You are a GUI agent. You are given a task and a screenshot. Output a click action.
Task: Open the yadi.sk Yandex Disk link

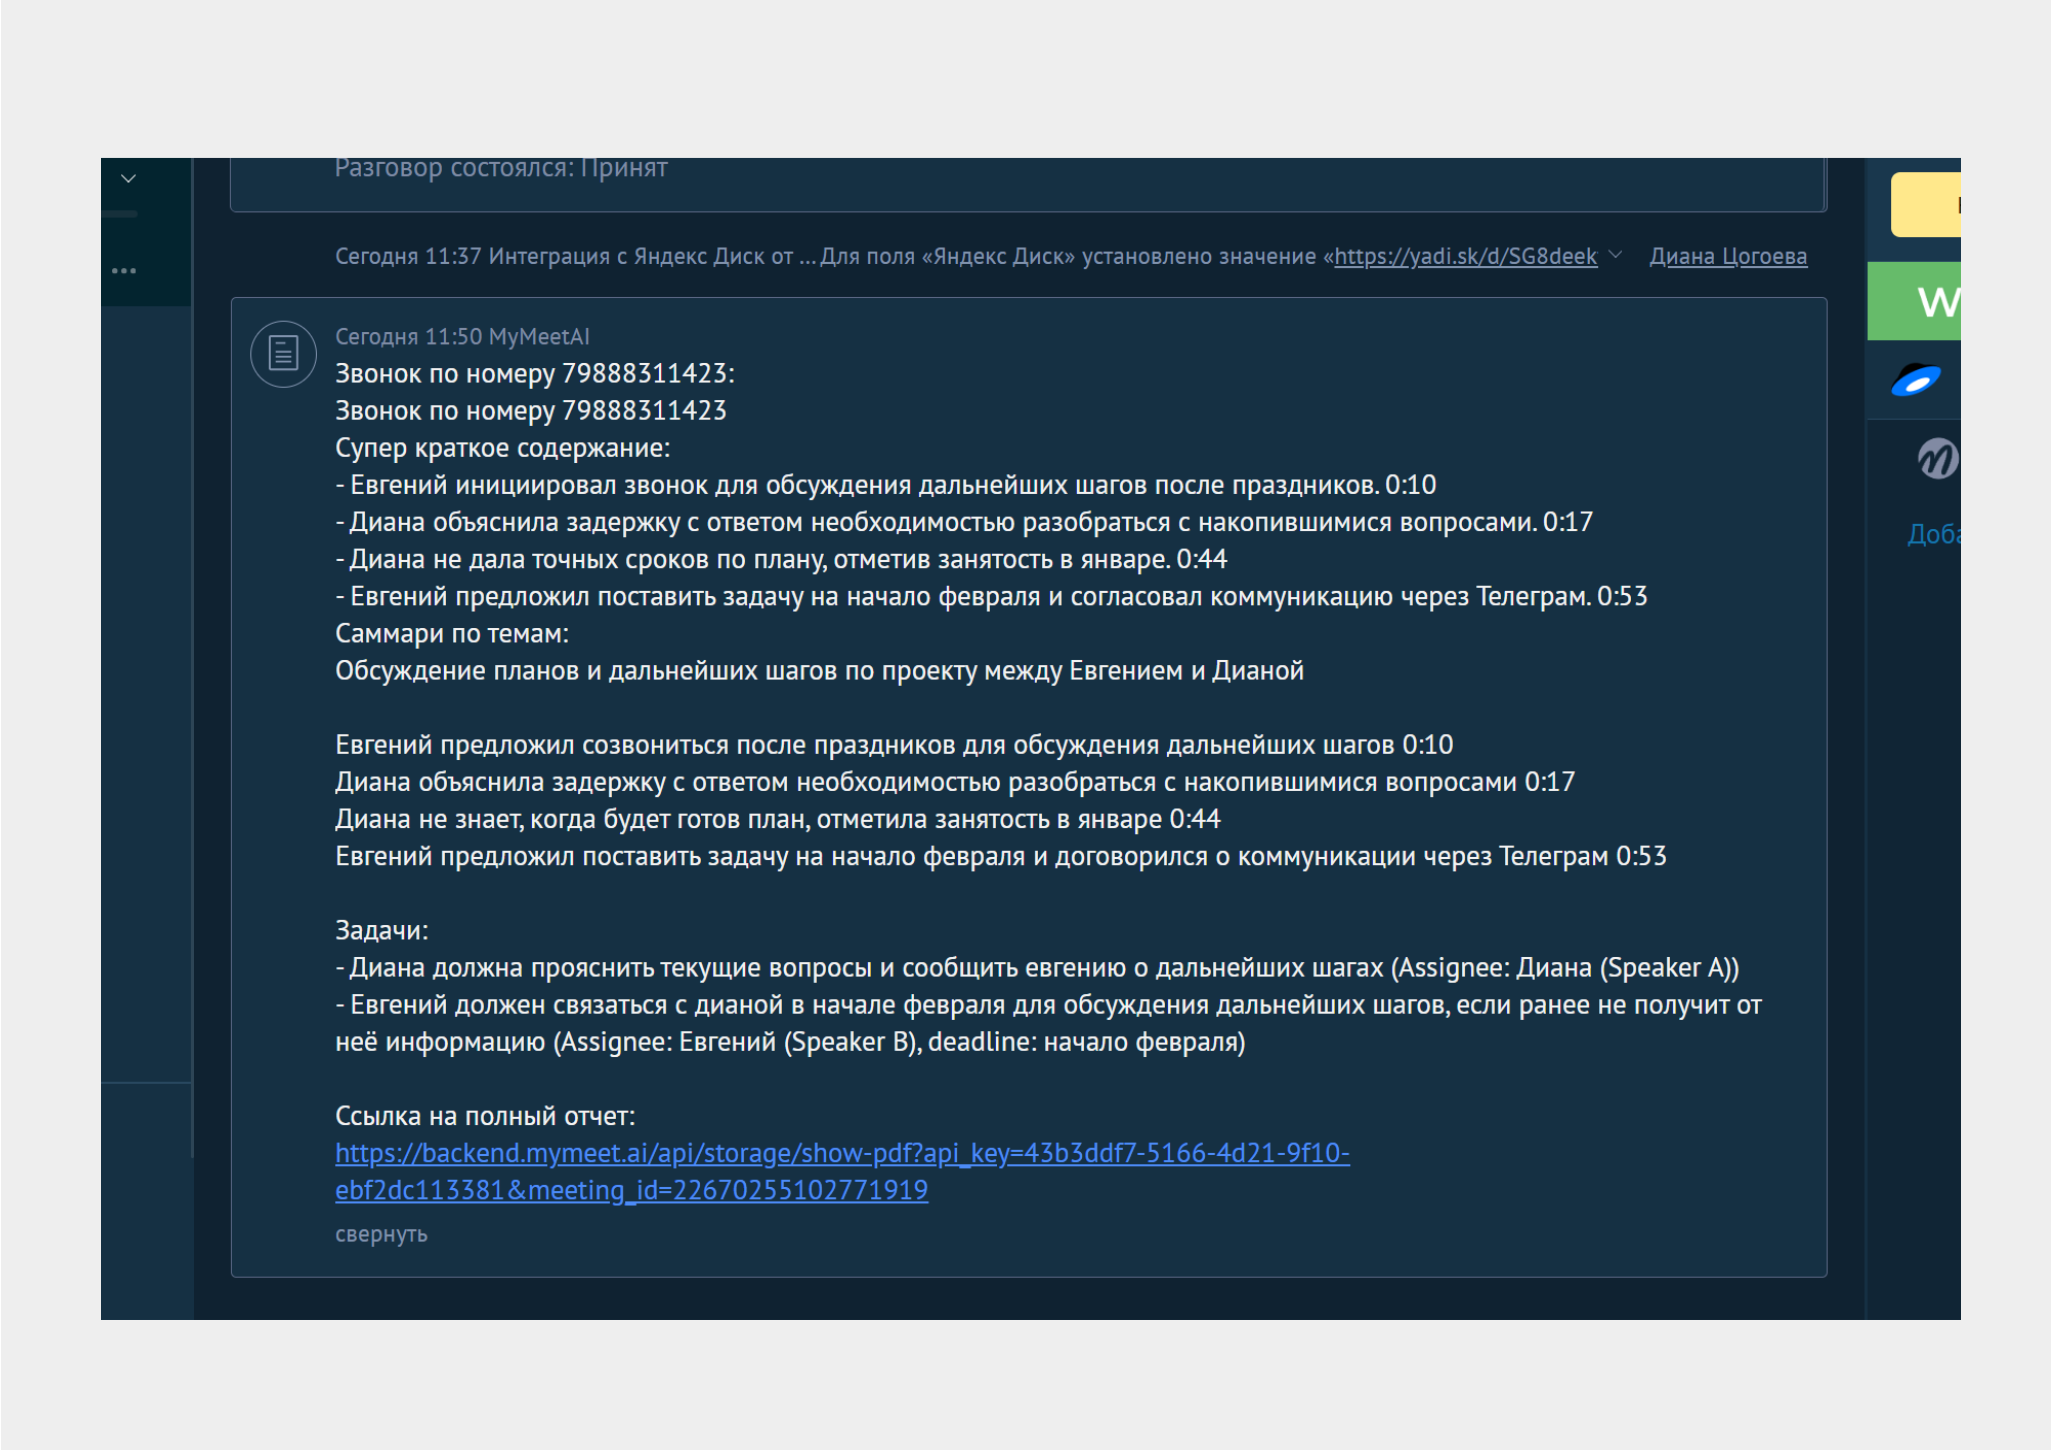coord(1465,256)
